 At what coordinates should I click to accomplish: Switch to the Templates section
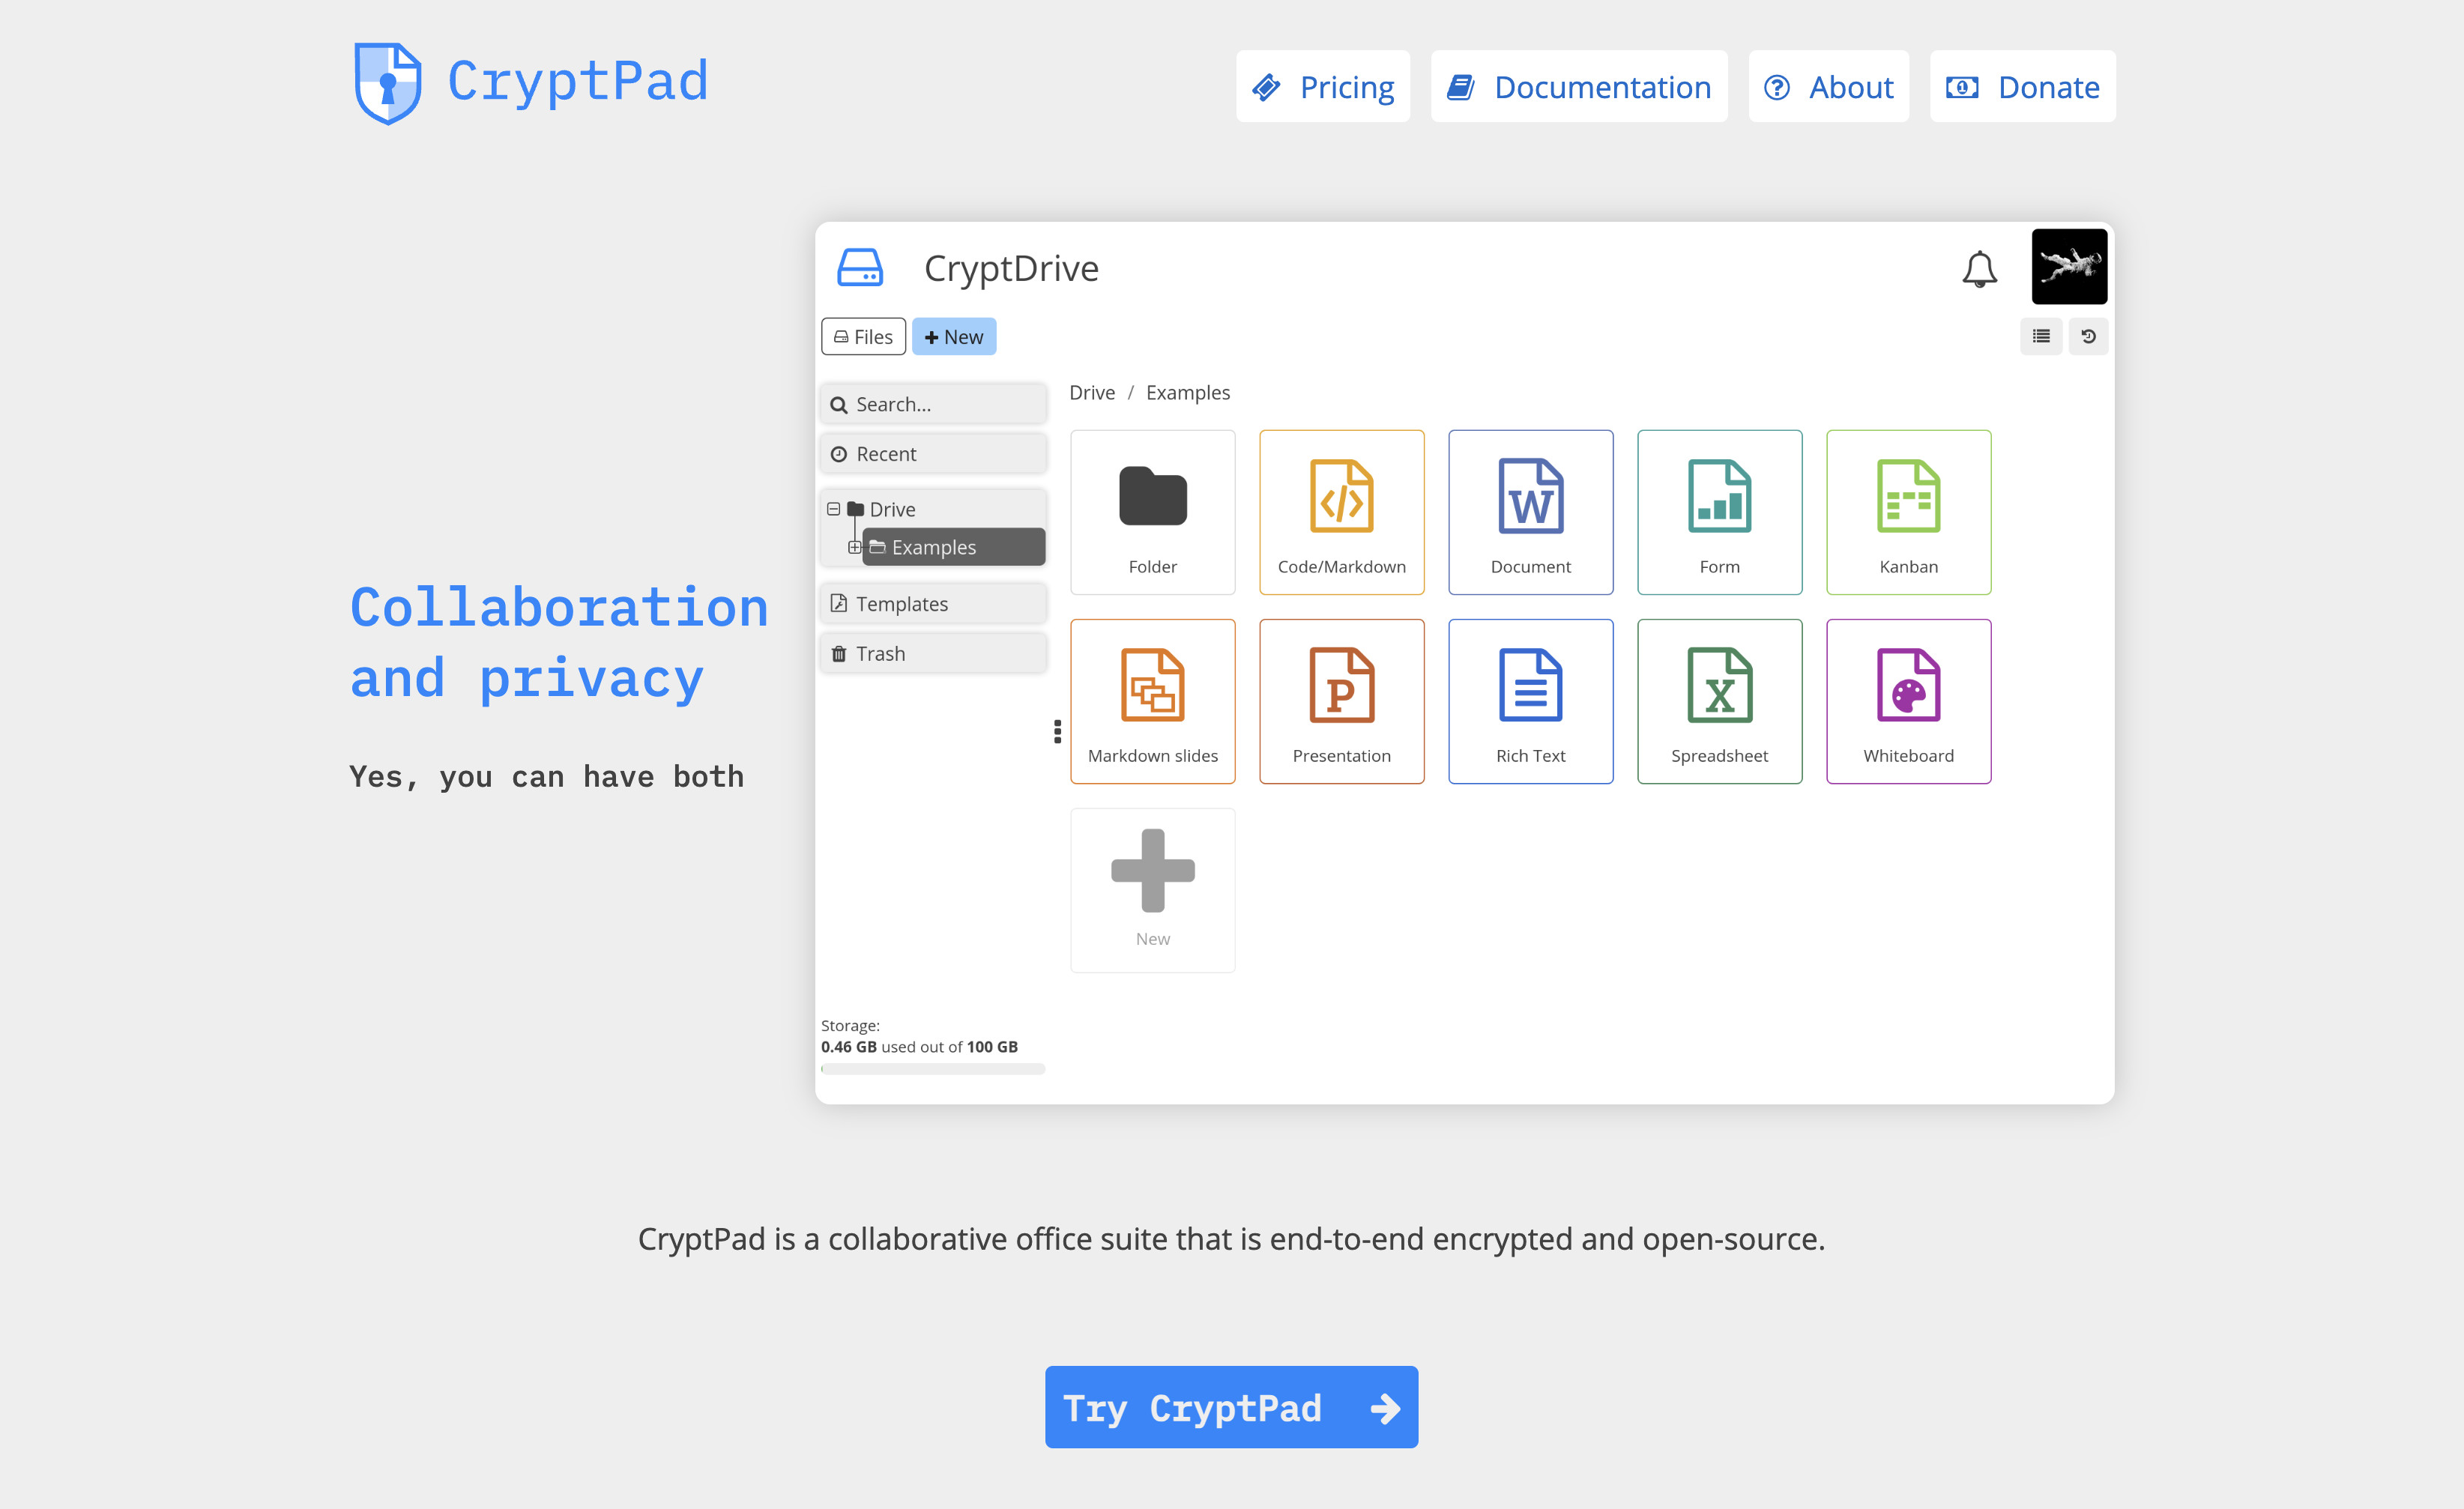pos(901,602)
